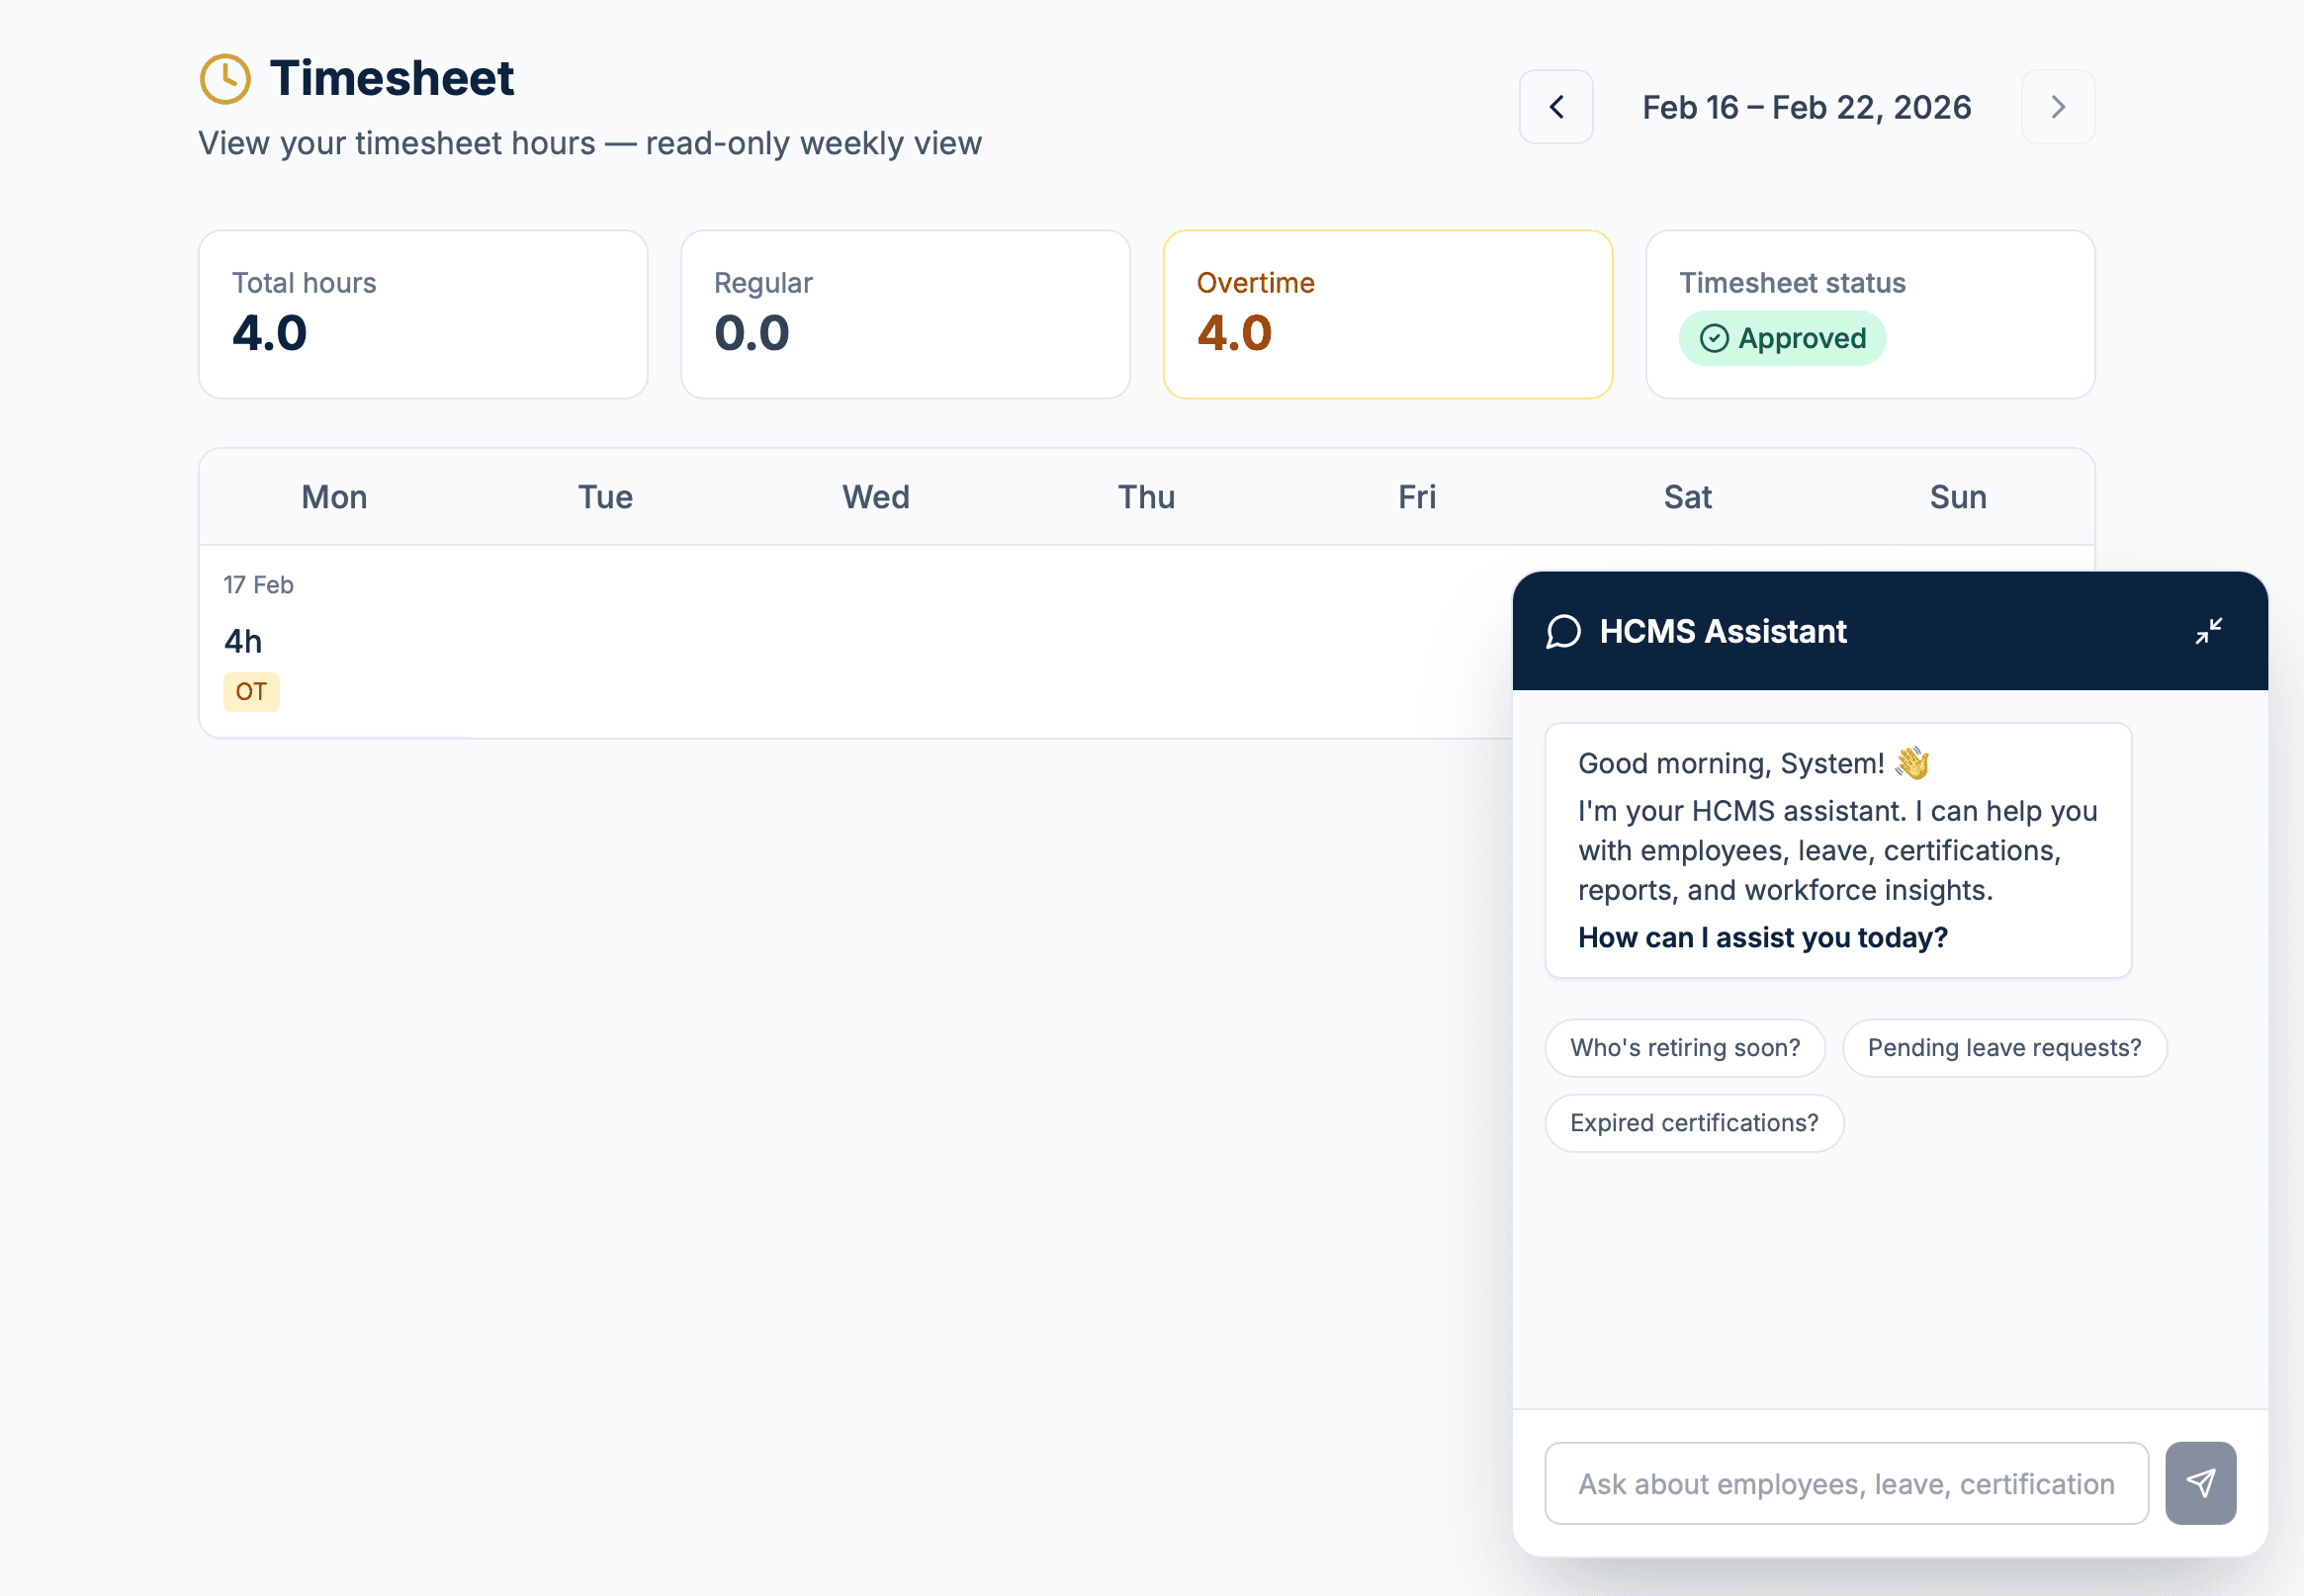Select the "Who's retiring soon?" suggestion
This screenshot has width=2304, height=1596.
click(x=1685, y=1048)
